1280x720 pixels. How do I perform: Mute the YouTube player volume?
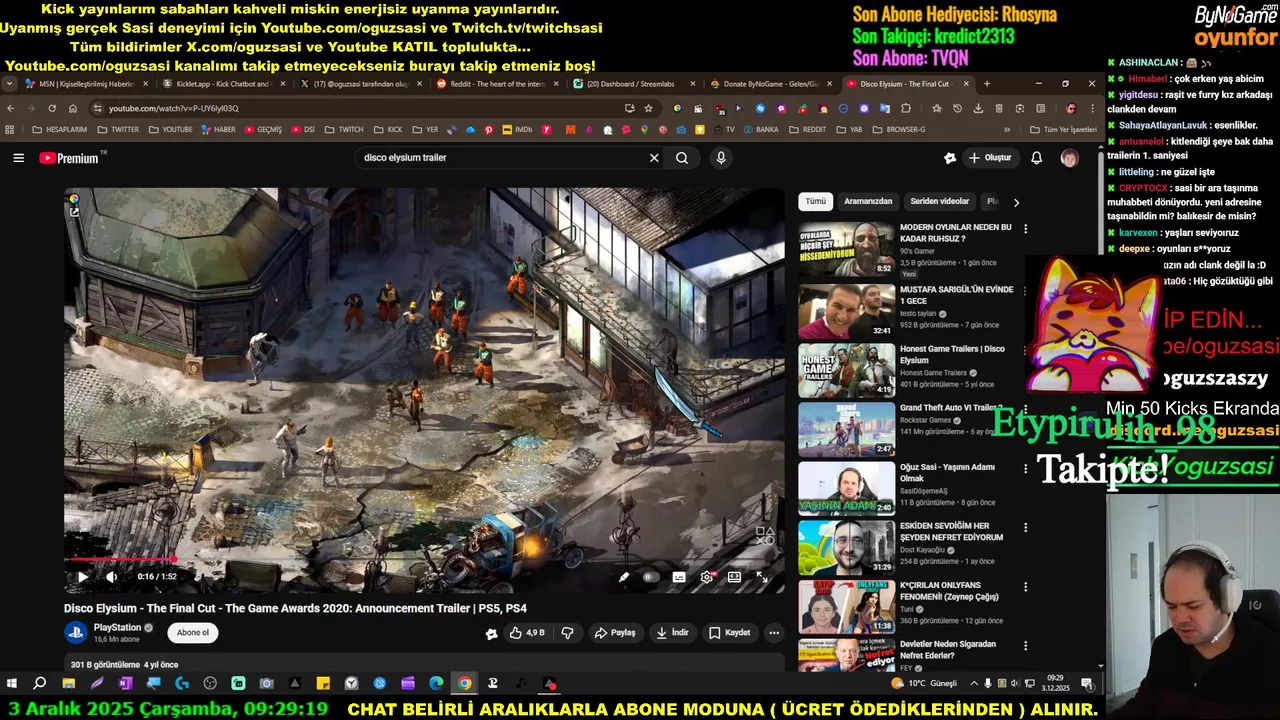coord(111,576)
